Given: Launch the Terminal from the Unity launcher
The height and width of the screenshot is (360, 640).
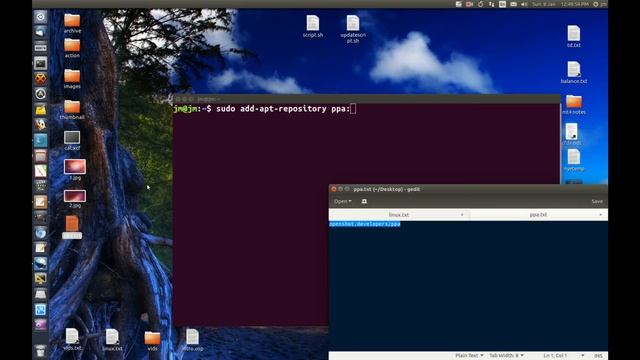Looking at the screenshot, I should click(x=40, y=63).
